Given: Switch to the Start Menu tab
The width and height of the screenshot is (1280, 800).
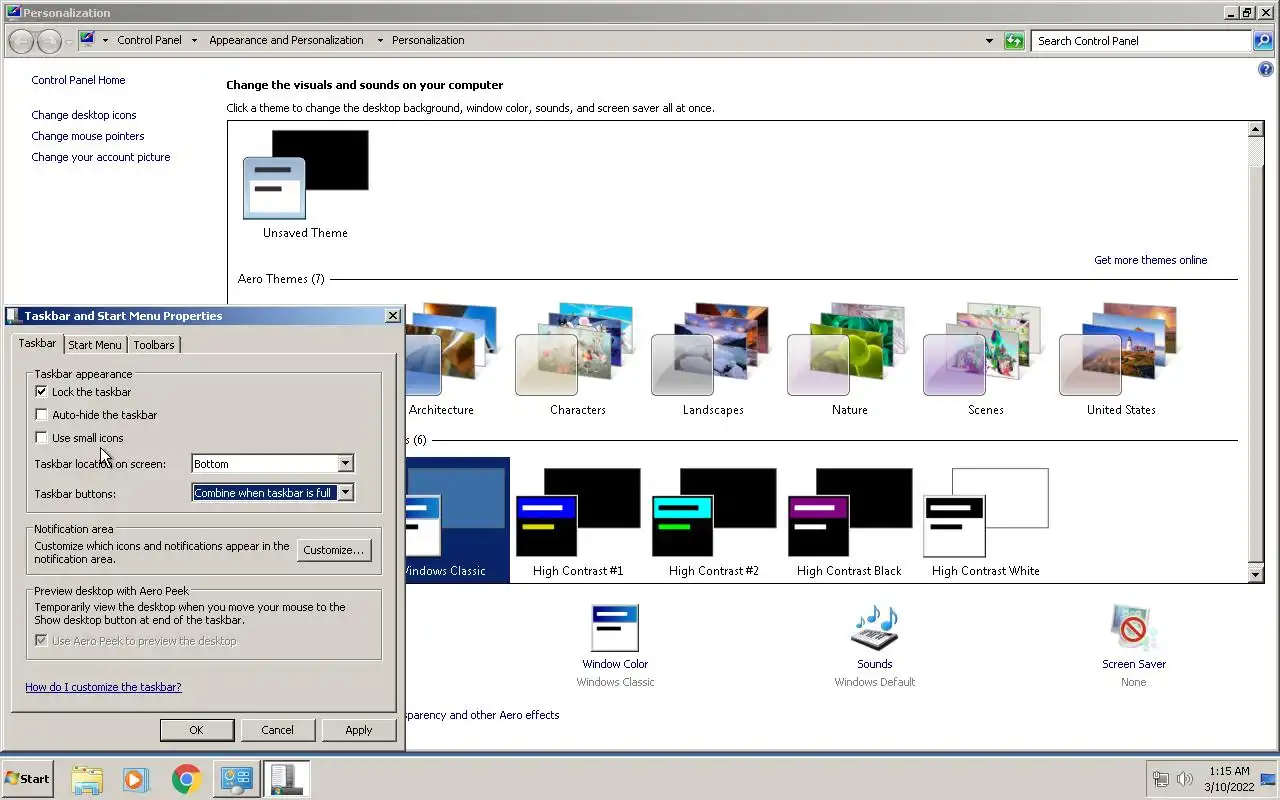Looking at the screenshot, I should [95, 345].
